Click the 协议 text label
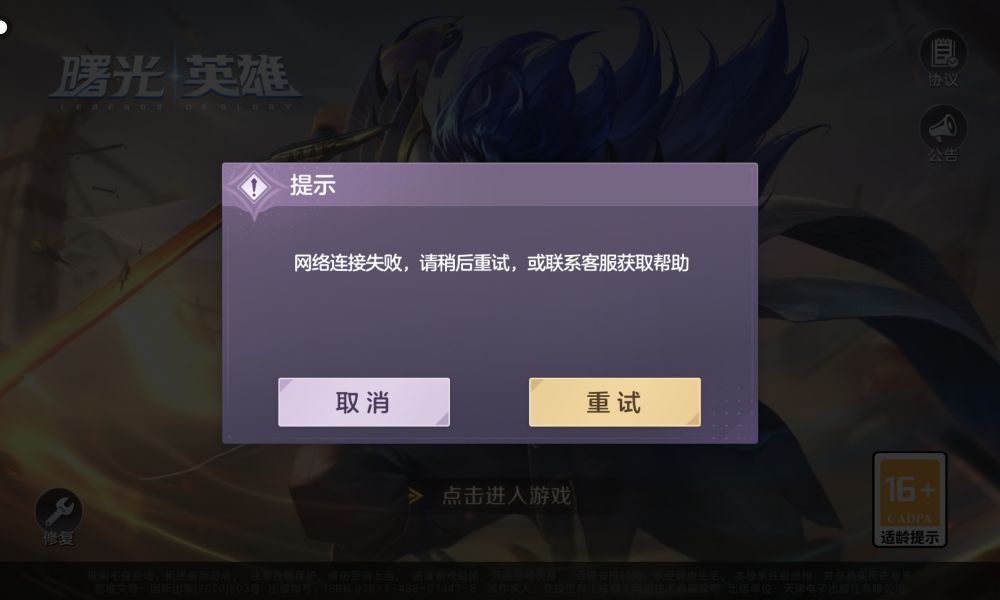 click(x=943, y=80)
